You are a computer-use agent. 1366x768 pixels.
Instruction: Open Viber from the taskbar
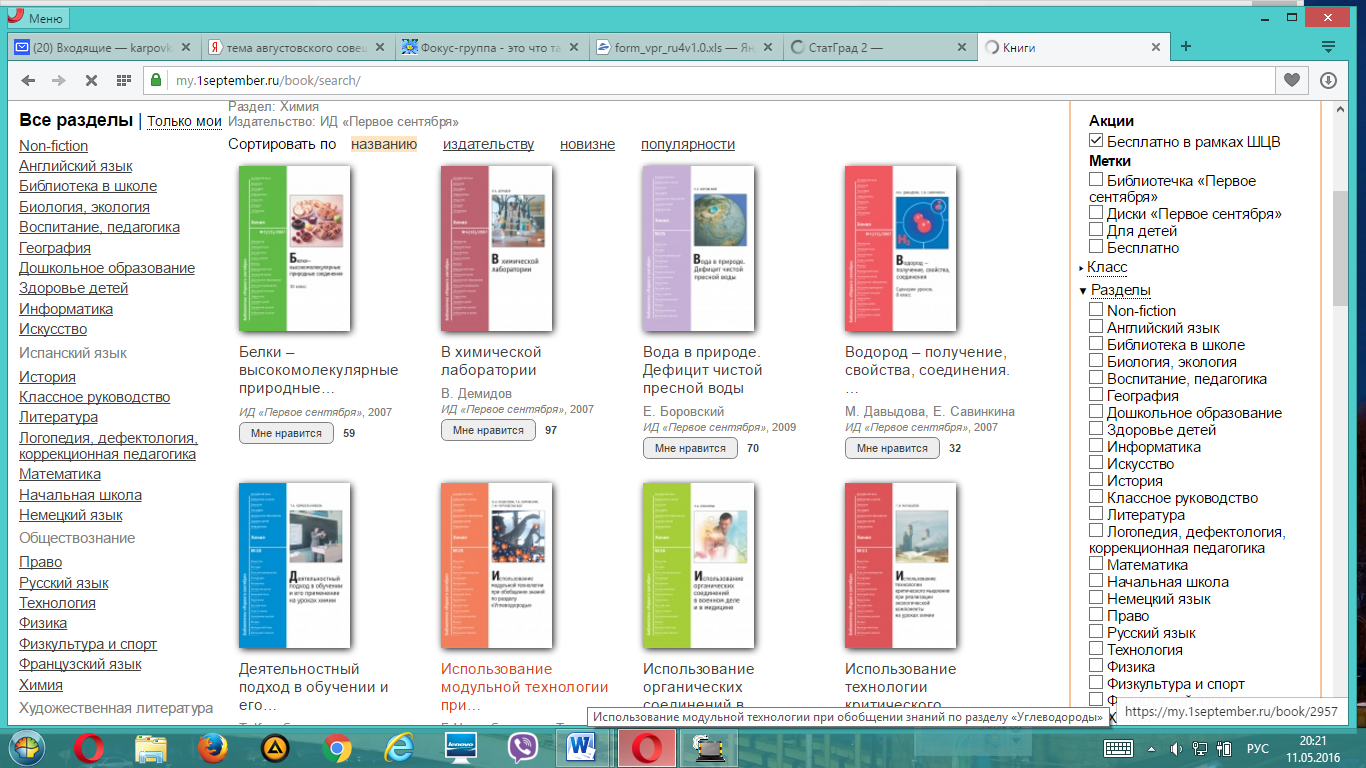(522, 747)
